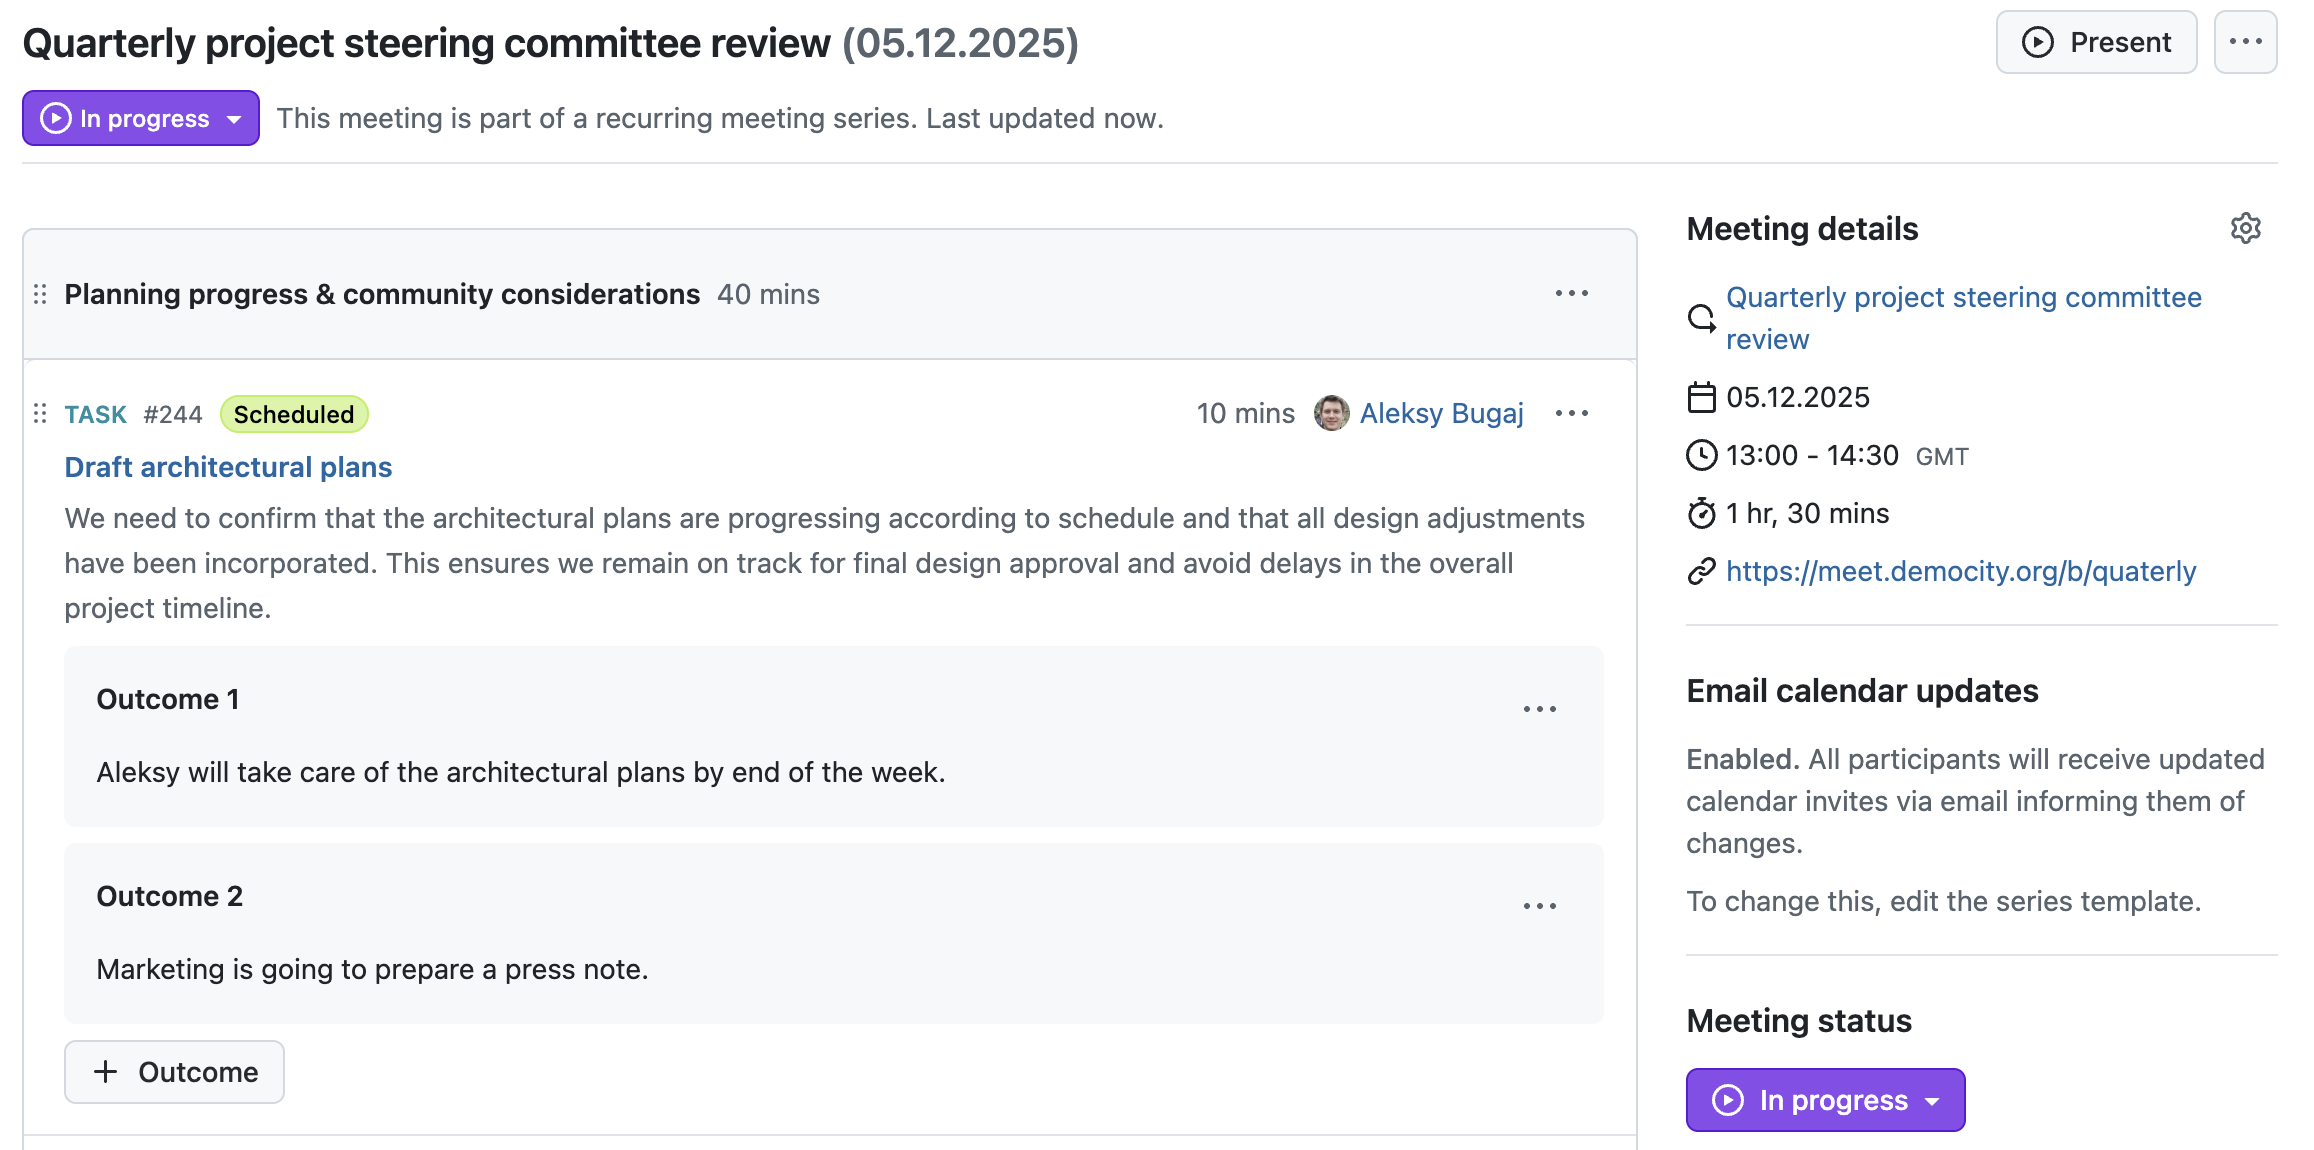Click the Scheduled status pill on task #244
Screen dimensions: 2314x1150
pyautogui.click(x=293, y=413)
